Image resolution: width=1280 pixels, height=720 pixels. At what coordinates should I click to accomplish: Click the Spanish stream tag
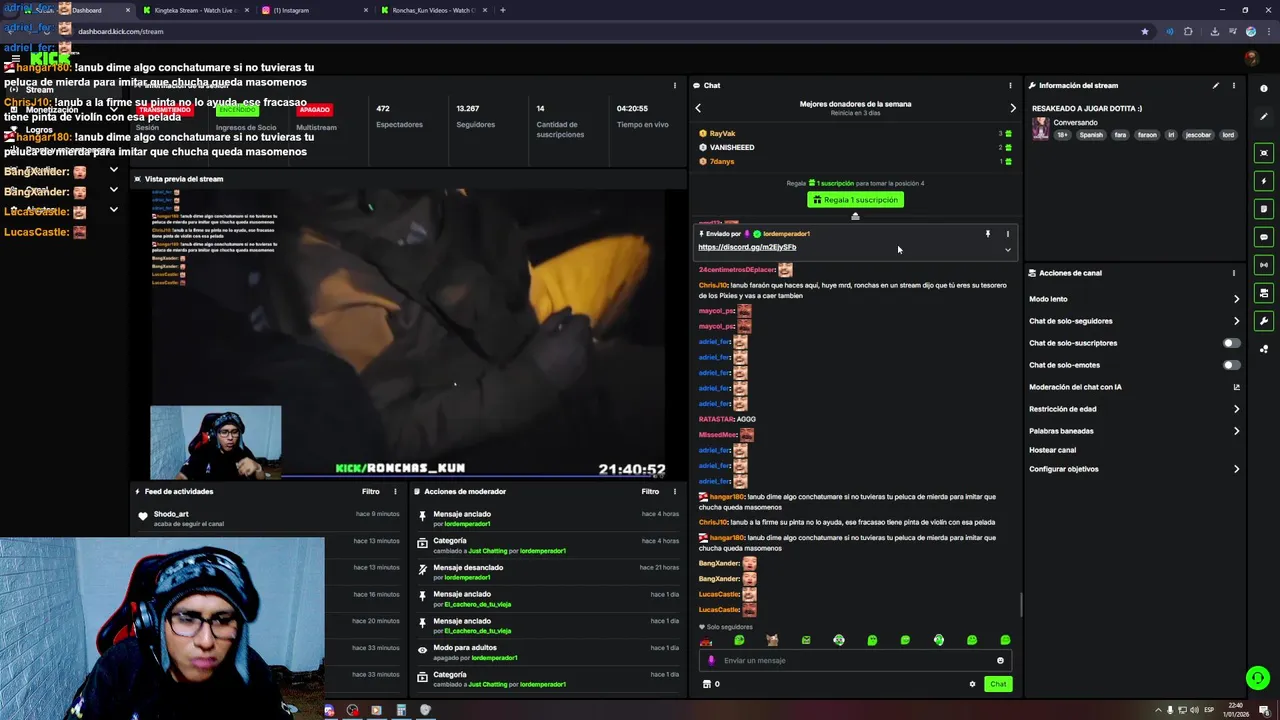pos(1091,135)
